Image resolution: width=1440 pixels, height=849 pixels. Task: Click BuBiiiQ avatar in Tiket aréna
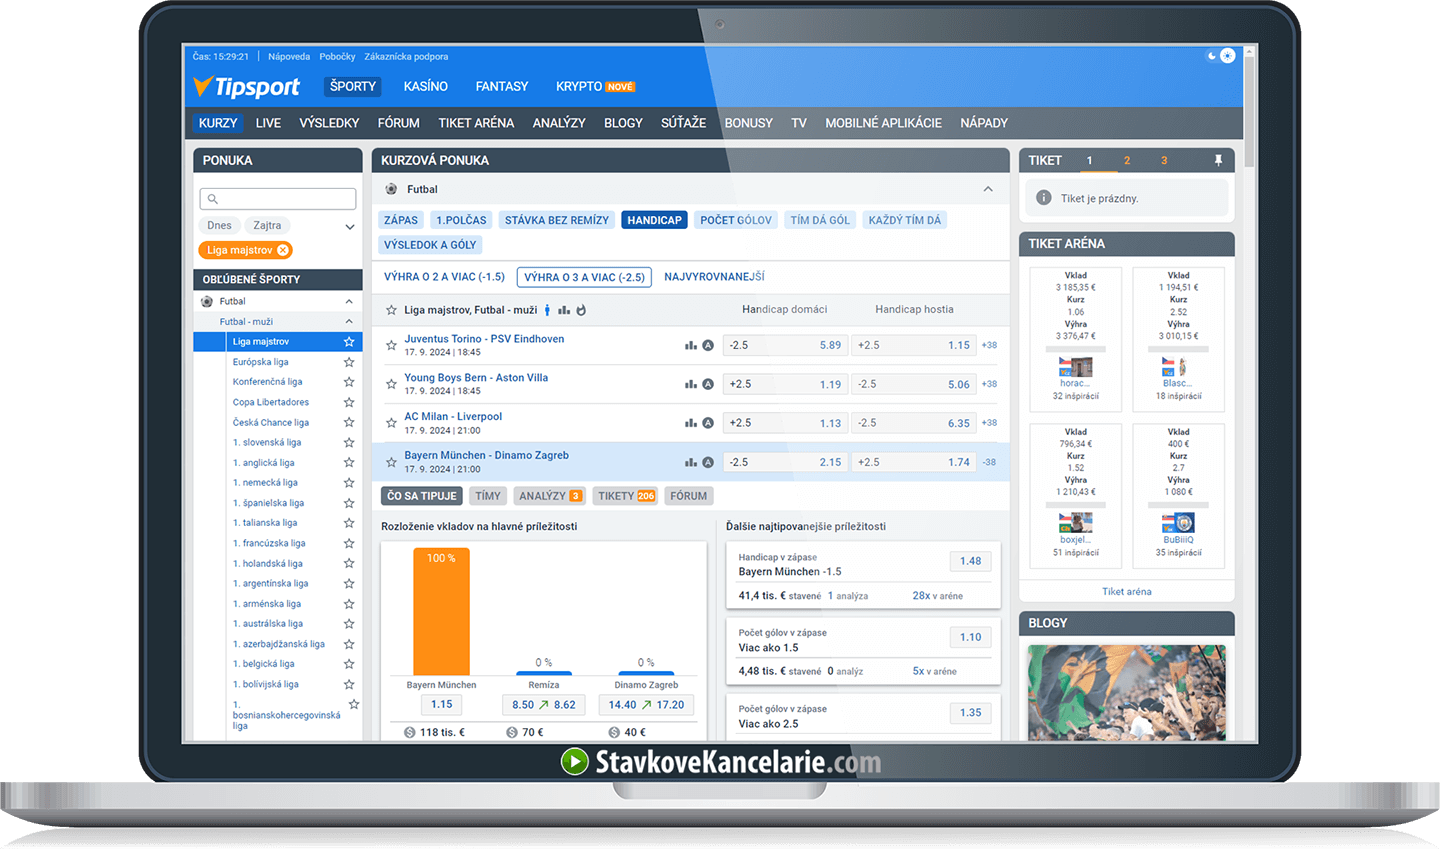click(x=1178, y=523)
